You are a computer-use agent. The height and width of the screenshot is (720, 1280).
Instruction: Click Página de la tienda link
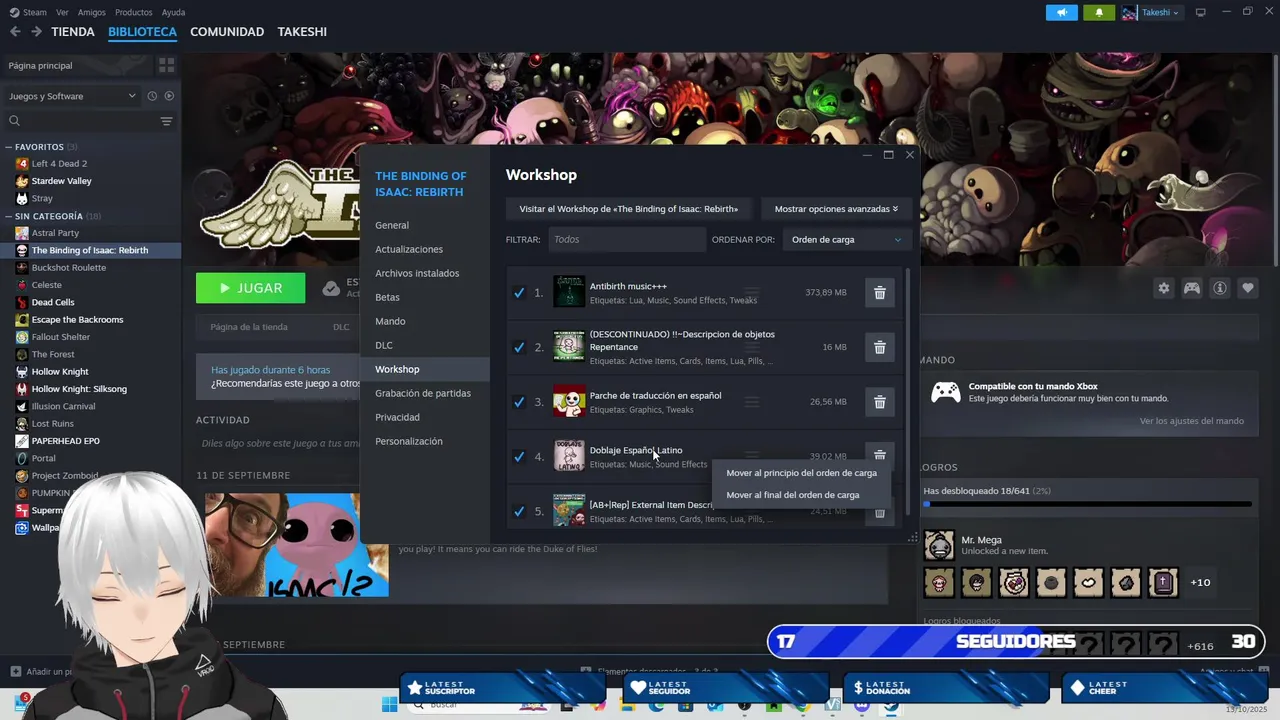coord(249,327)
